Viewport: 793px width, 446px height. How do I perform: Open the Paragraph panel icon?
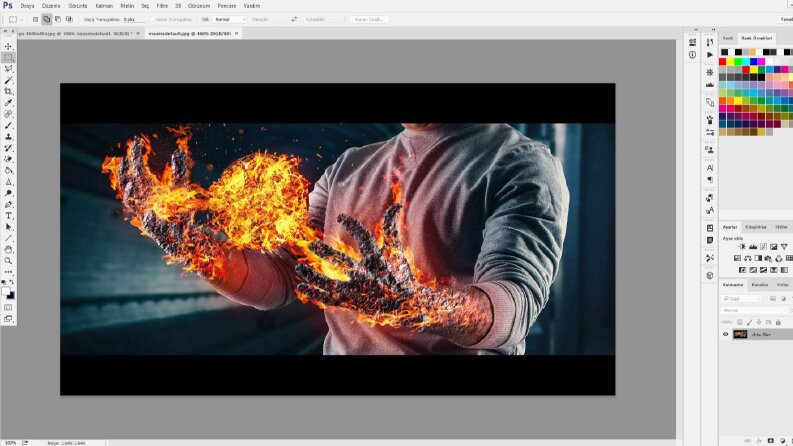coord(710,180)
